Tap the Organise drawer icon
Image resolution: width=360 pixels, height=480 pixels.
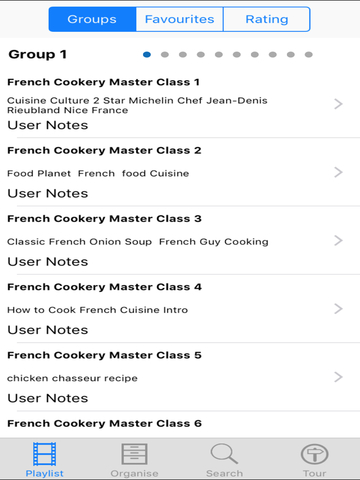pos(134,454)
